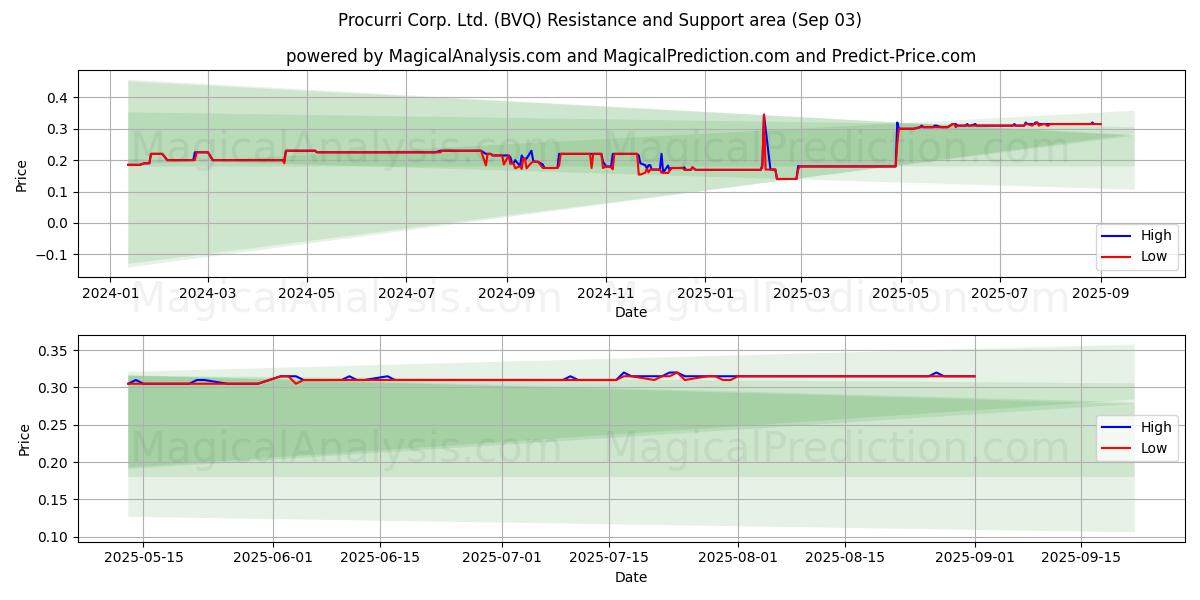Click the '0.10' price tick on bottom chart
Image resolution: width=1200 pixels, height=600 pixels.
coord(55,538)
